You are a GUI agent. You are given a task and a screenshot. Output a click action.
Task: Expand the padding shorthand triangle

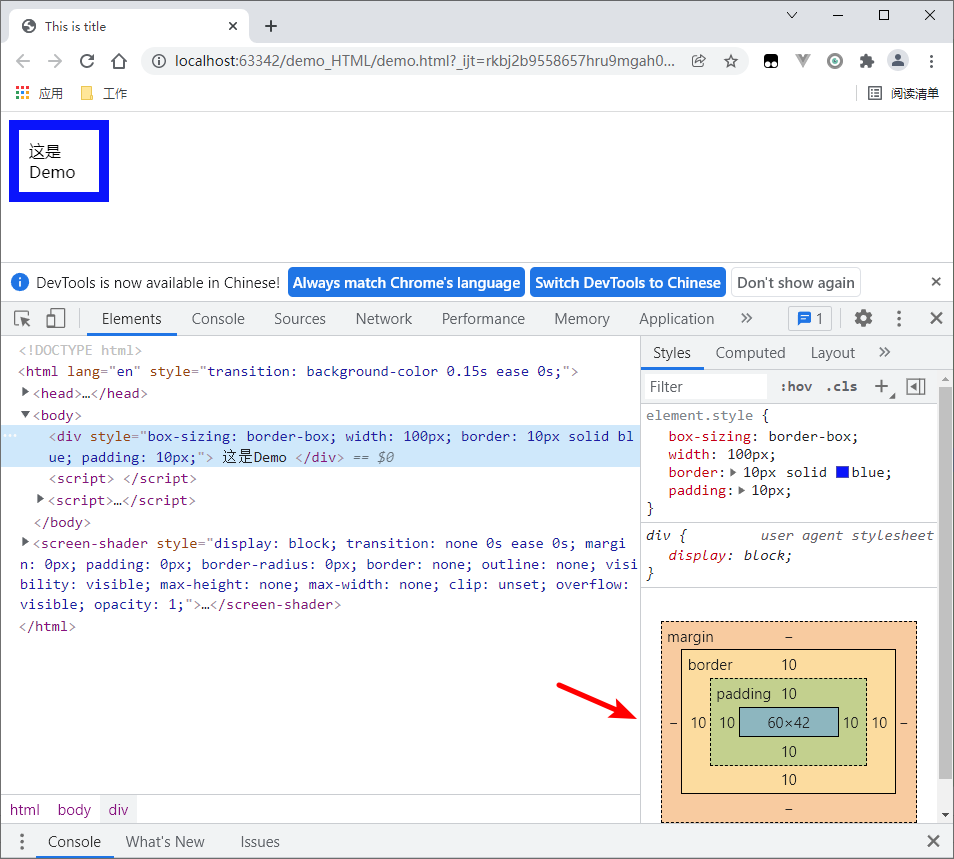(x=742, y=490)
